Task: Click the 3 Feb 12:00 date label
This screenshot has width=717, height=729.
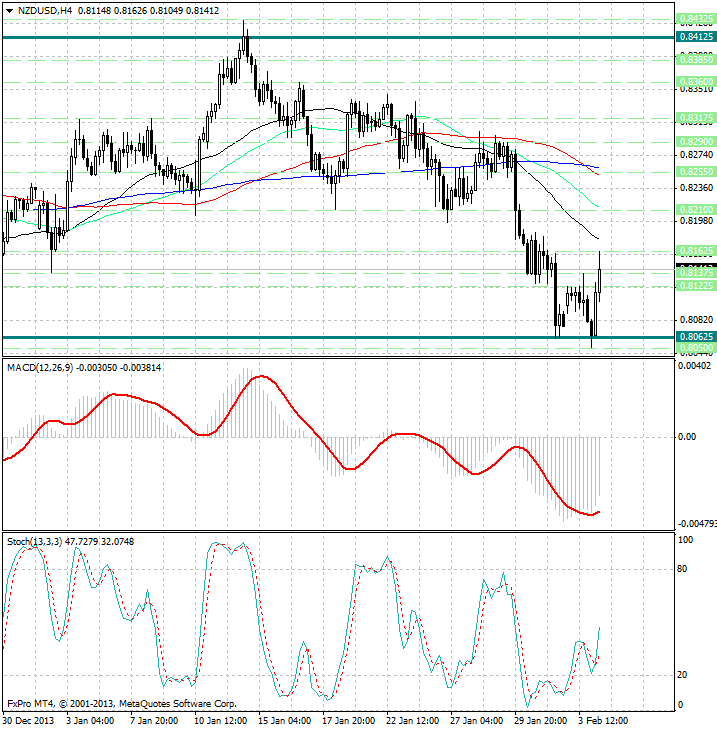Action: (603, 721)
